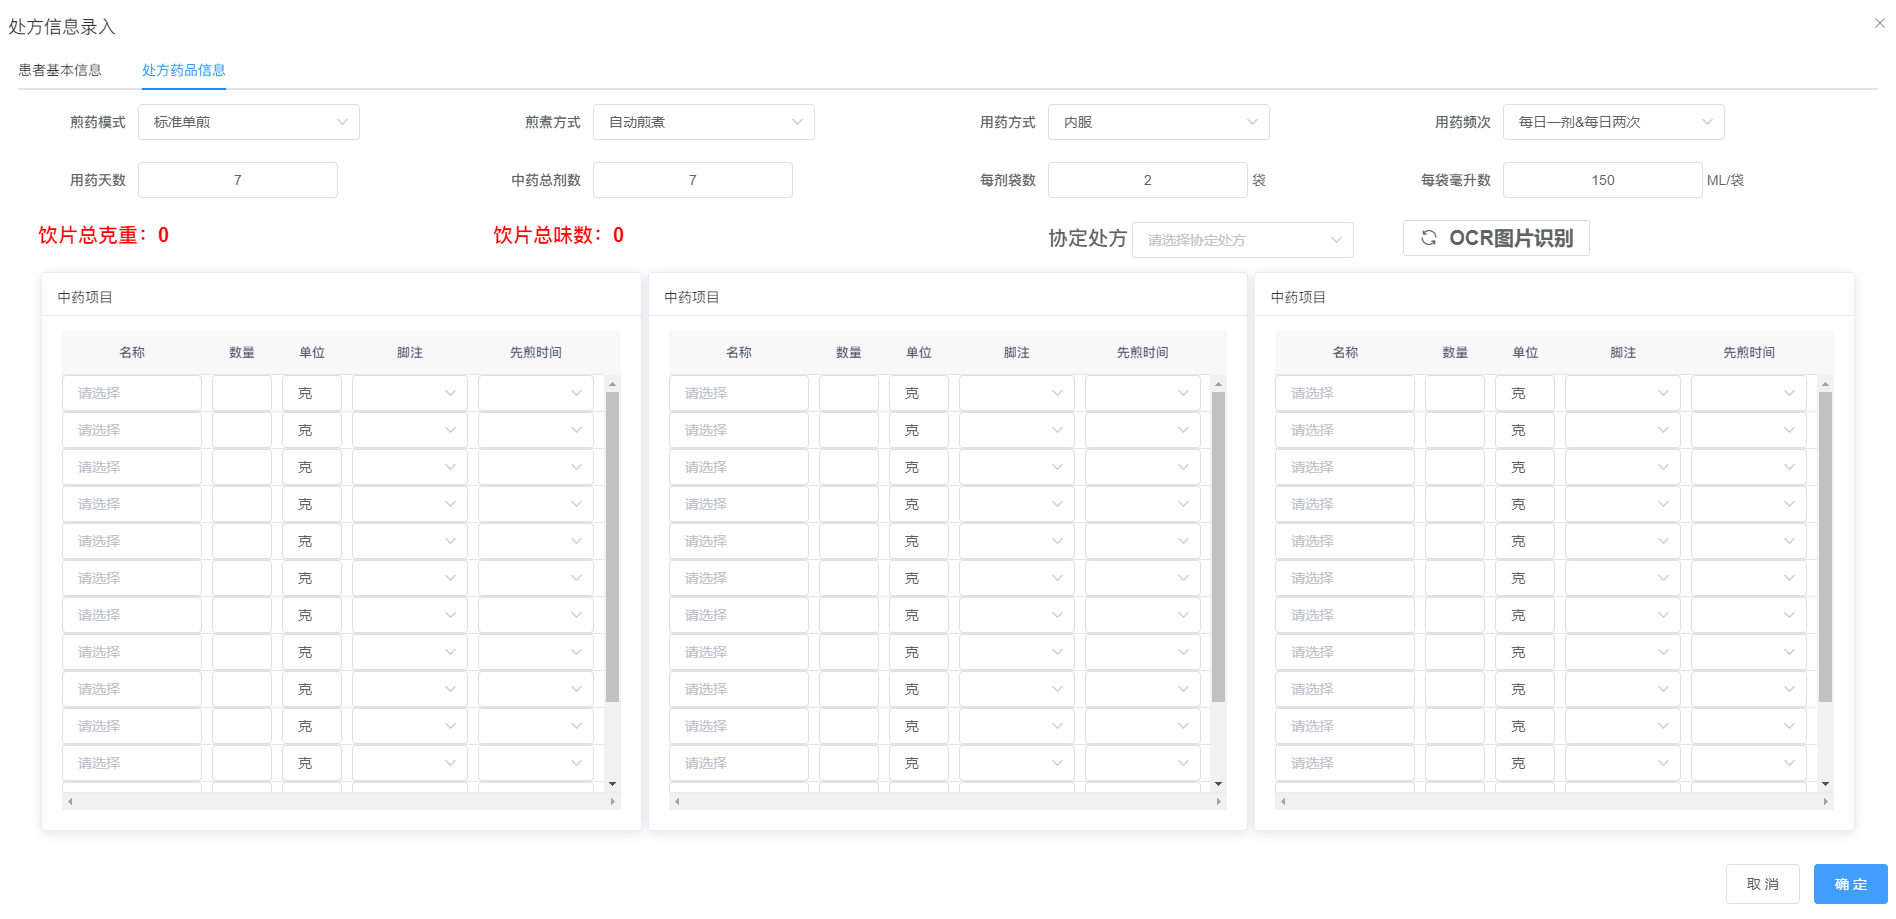Click left scroll arrow under left 中药项目 table
The width and height of the screenshot is (1896, 919).
click(69, 801)
